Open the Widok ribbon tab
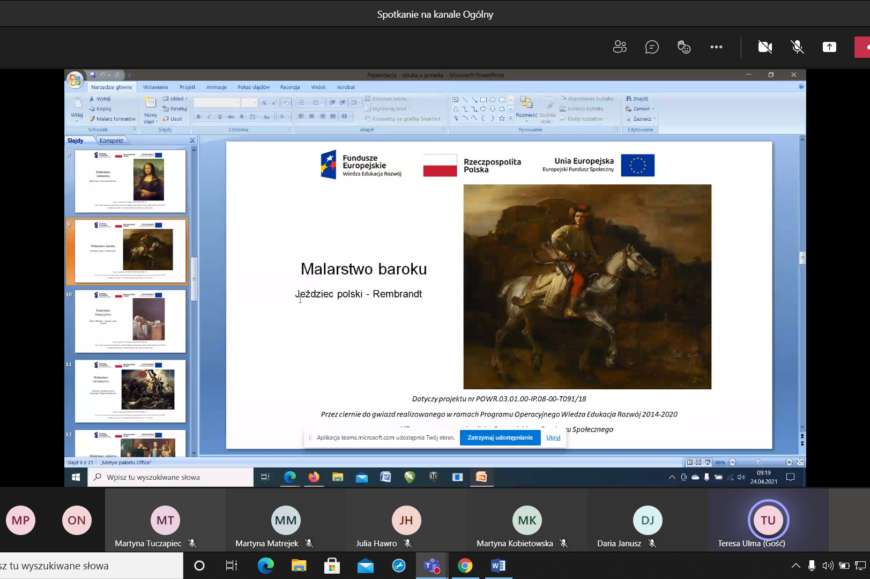The height and width of the screenshot is (579, 870). 318,87
